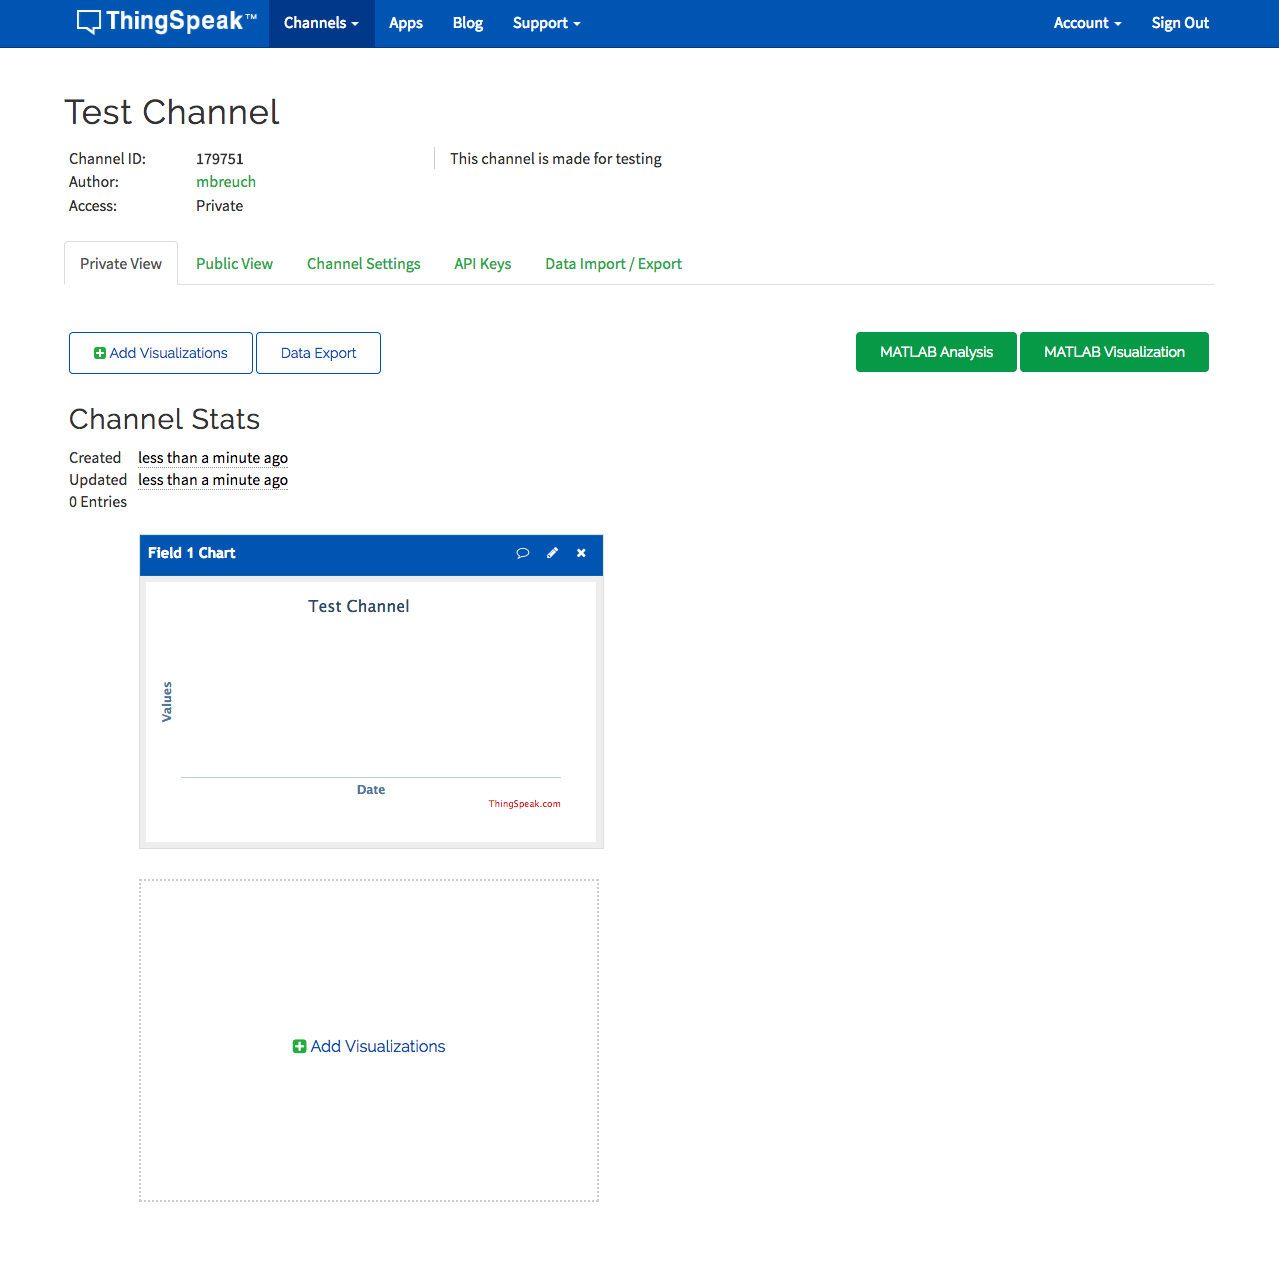Click plus icon in Add Visualizations button
The height and width of the screenshot is (1268, 1279).
click(100, 353)
